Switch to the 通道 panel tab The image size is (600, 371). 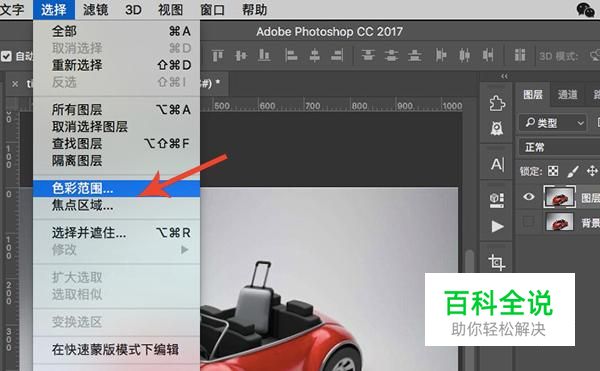pyautogui.click(x=567, y=94)
